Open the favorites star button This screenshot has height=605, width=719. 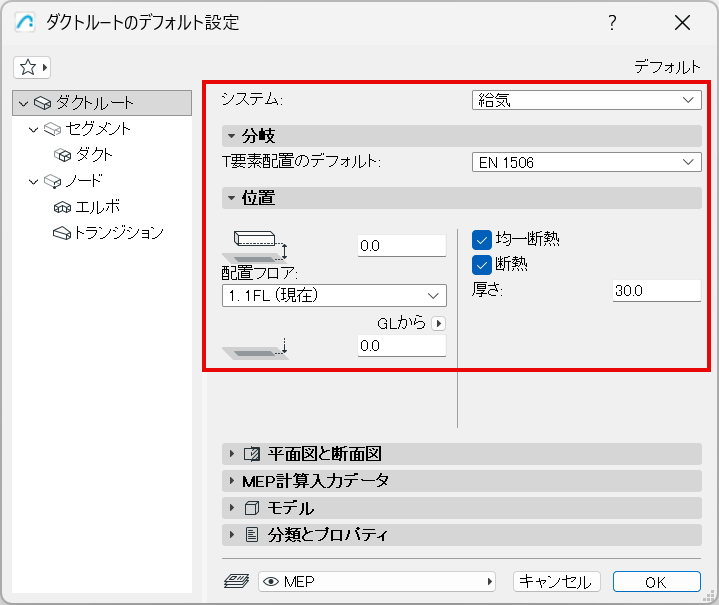point(32,67)
